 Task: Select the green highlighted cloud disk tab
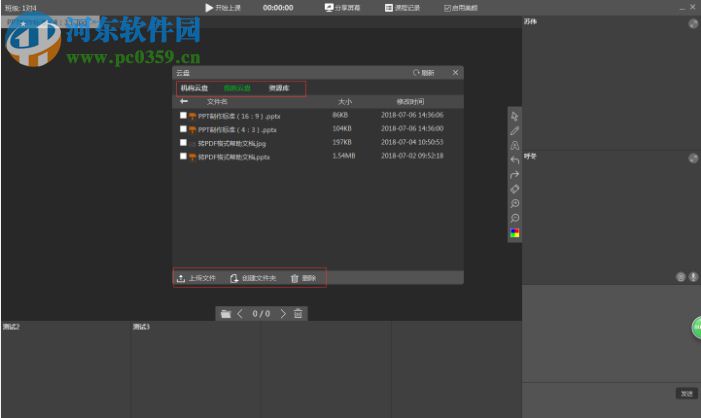237,88
